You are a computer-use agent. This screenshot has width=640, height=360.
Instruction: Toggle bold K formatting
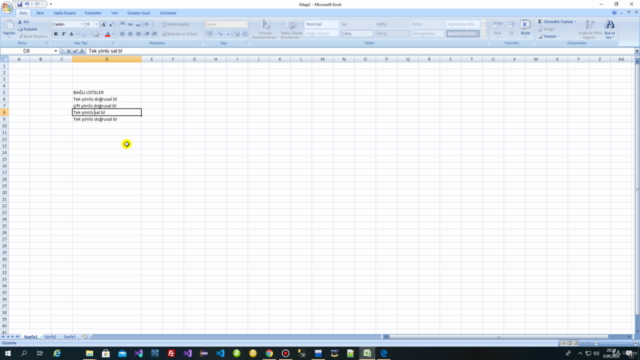coord(56,34)
